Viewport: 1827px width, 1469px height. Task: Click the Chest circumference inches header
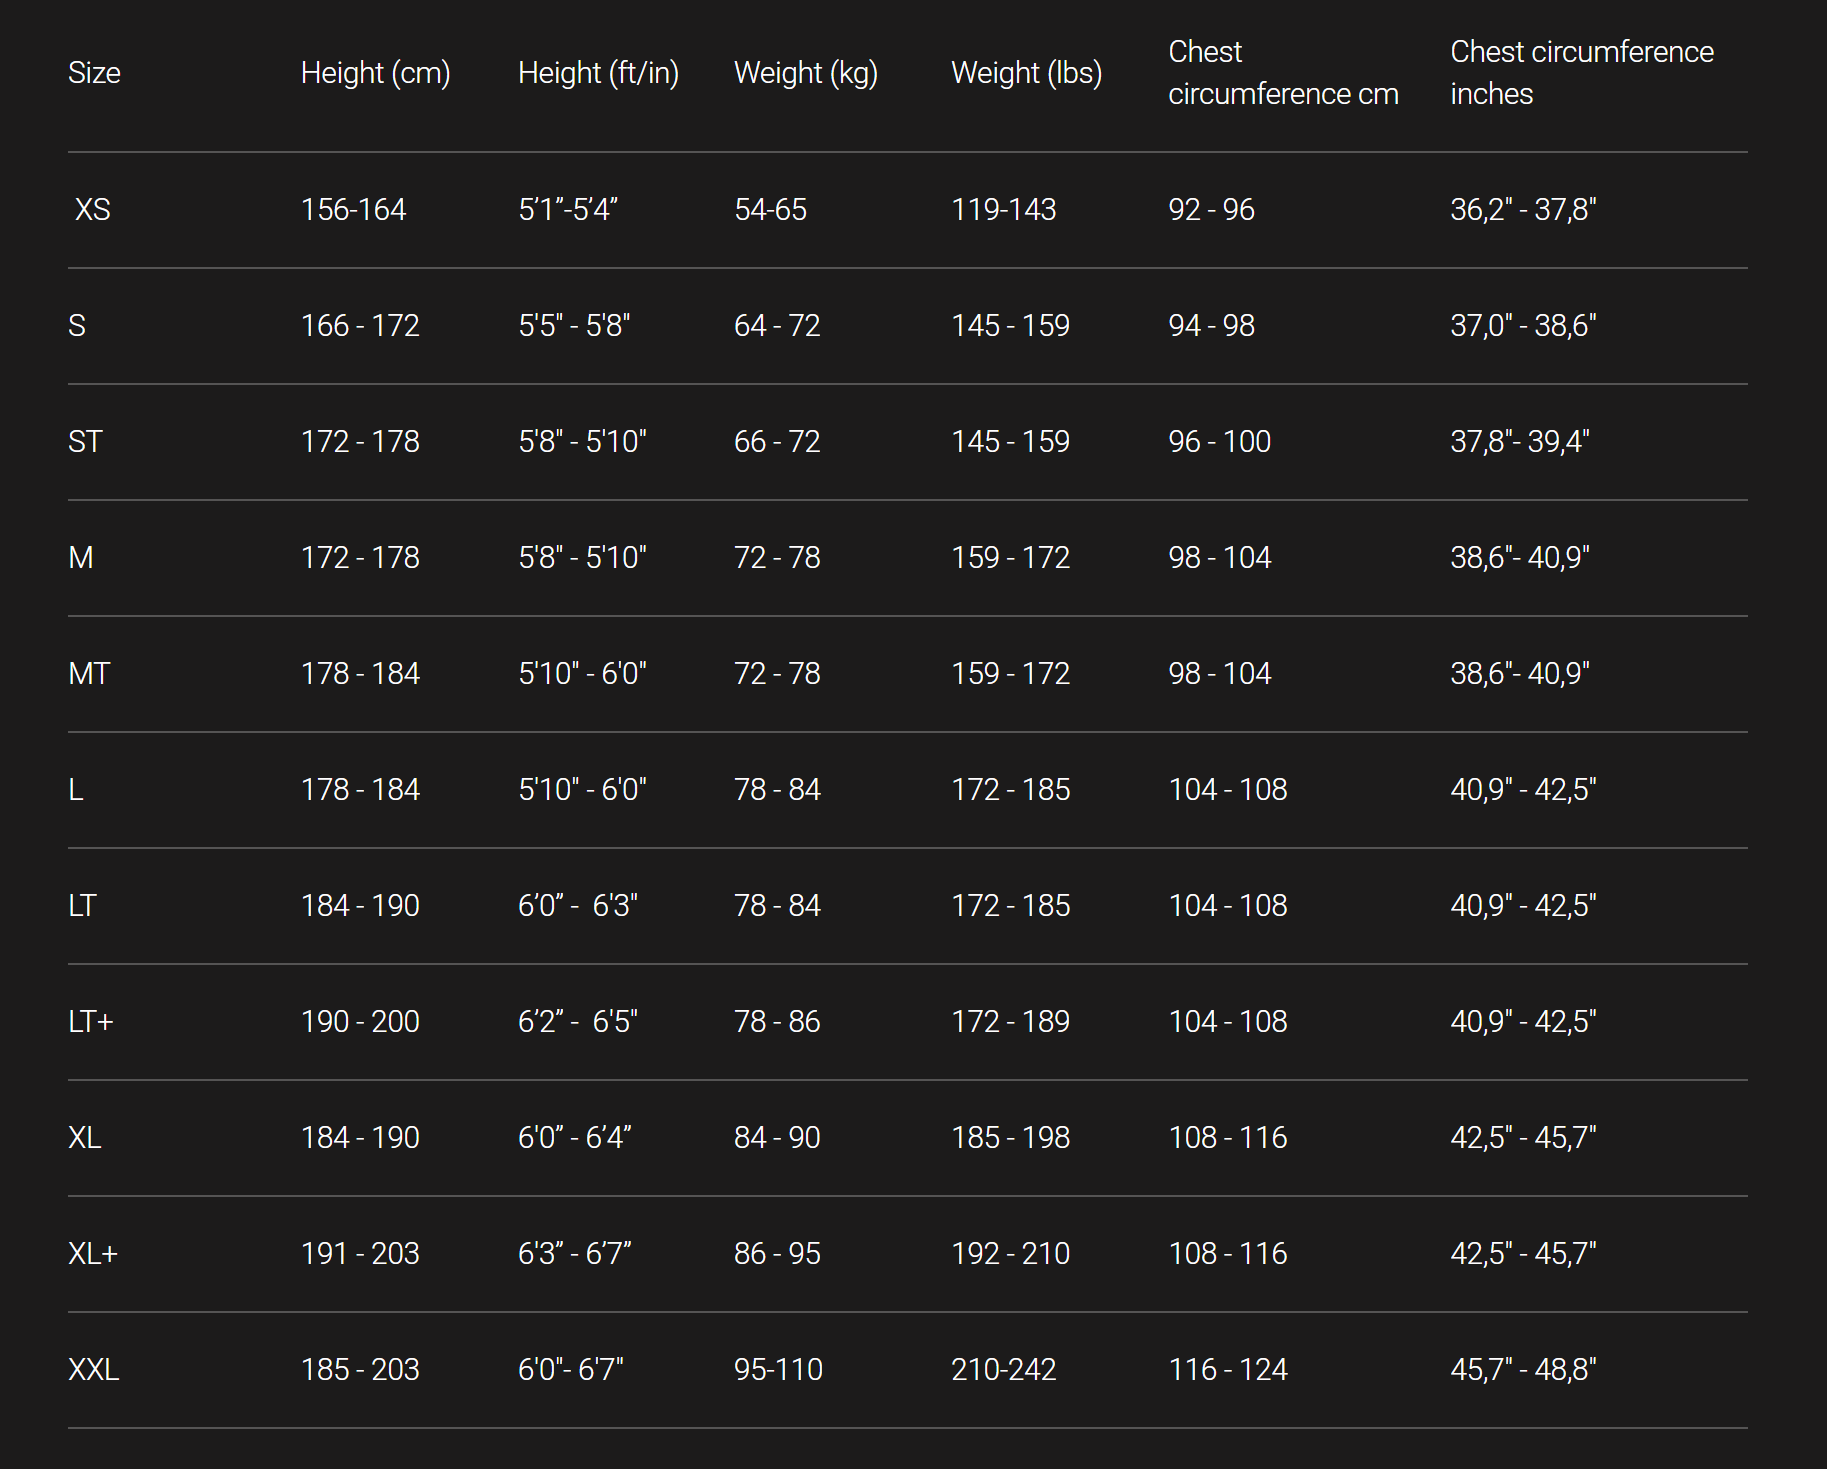click(x=1581, y=73)
